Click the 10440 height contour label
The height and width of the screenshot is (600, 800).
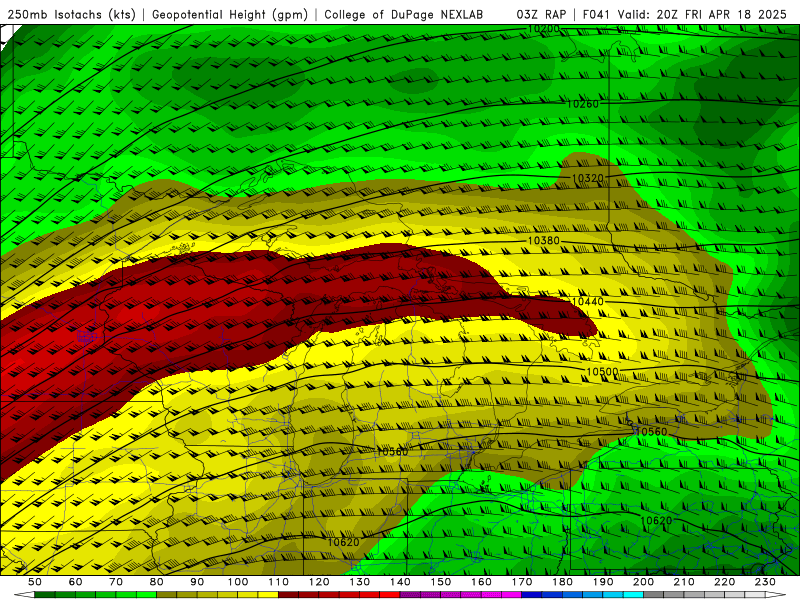(587, 302)
